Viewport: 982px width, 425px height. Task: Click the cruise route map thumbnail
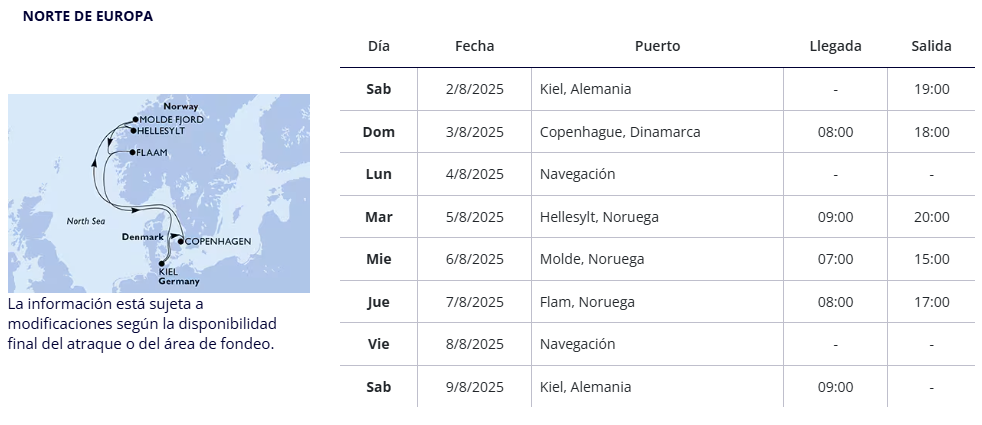(x=159, y=193)
